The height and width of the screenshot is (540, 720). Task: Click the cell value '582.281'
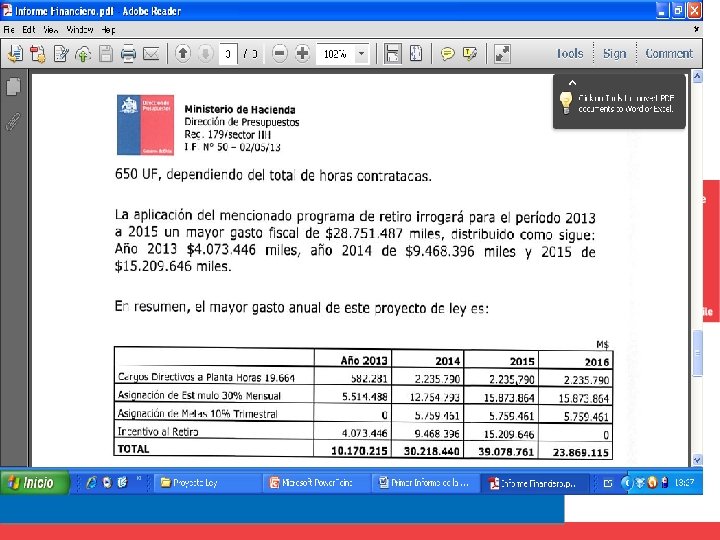369,379
